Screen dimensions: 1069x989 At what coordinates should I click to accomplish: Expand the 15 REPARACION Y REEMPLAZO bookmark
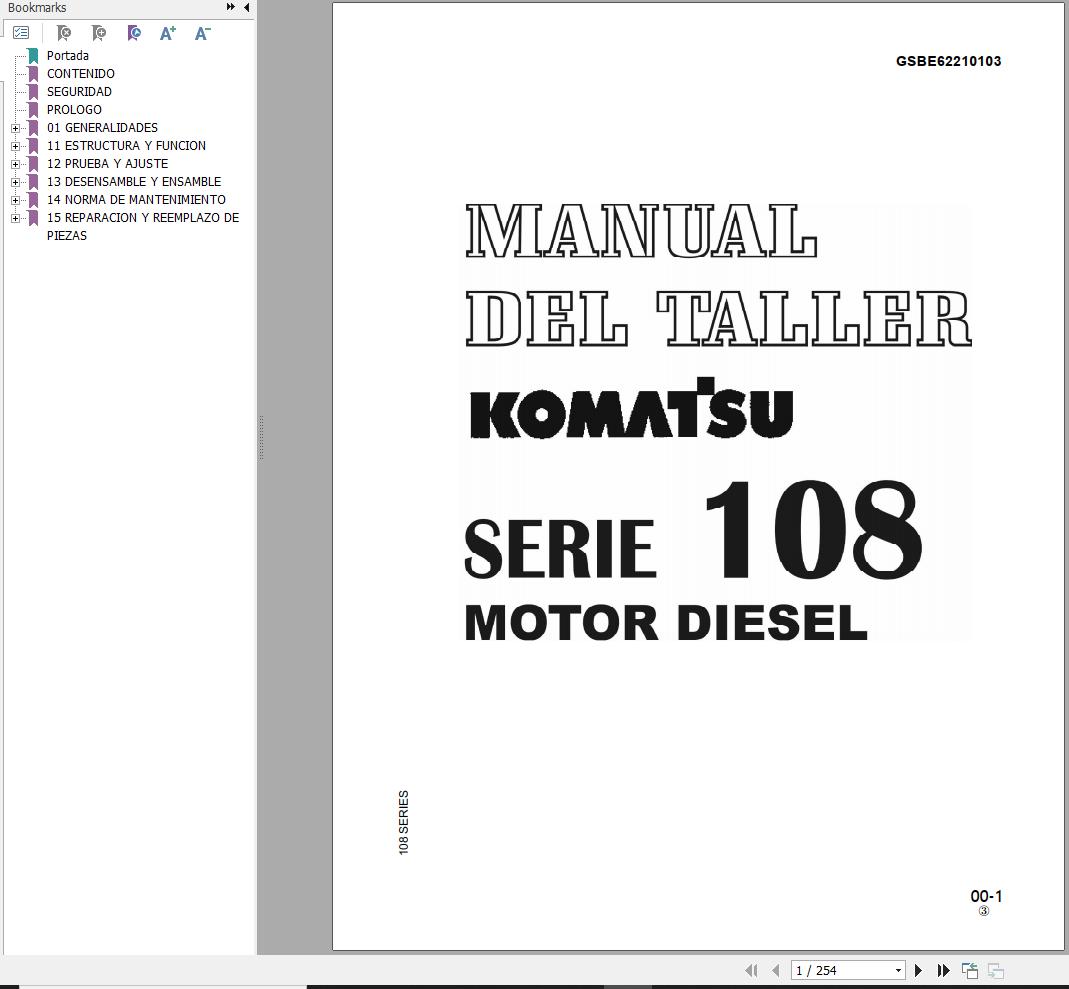coord(15,218)
